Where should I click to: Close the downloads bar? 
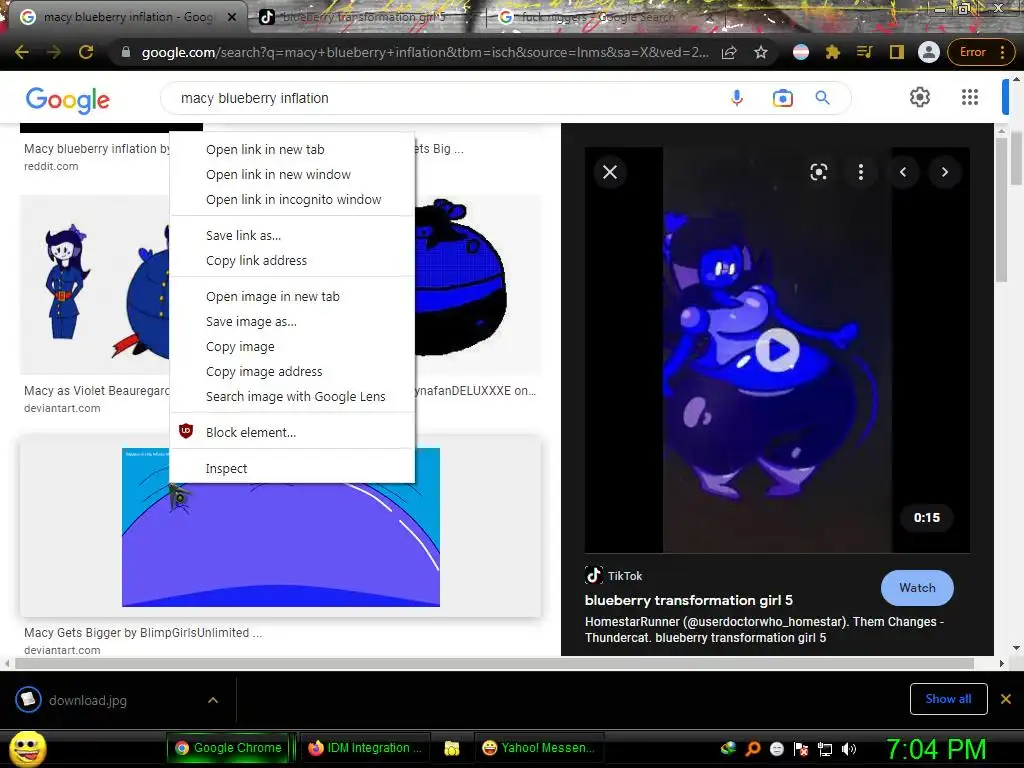tap(1006, 699)
